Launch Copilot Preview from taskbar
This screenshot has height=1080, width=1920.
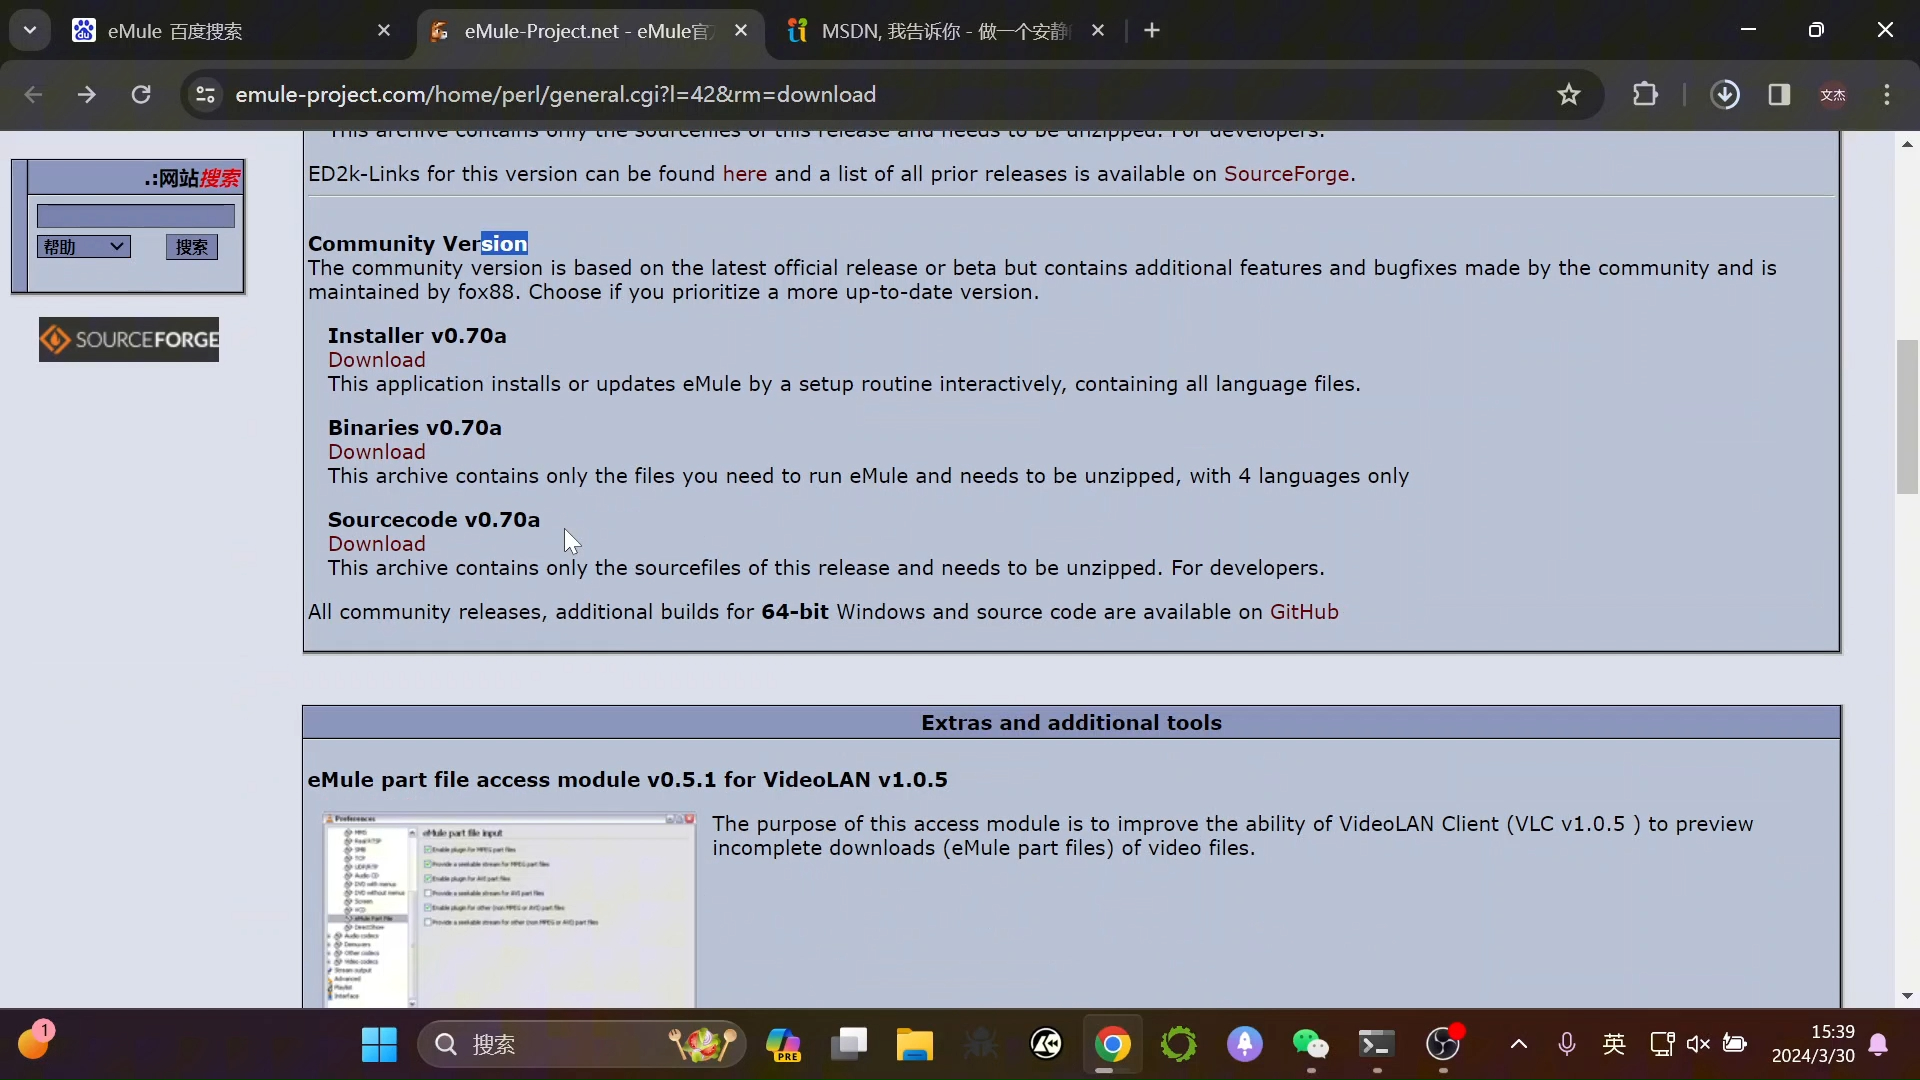783,1045
